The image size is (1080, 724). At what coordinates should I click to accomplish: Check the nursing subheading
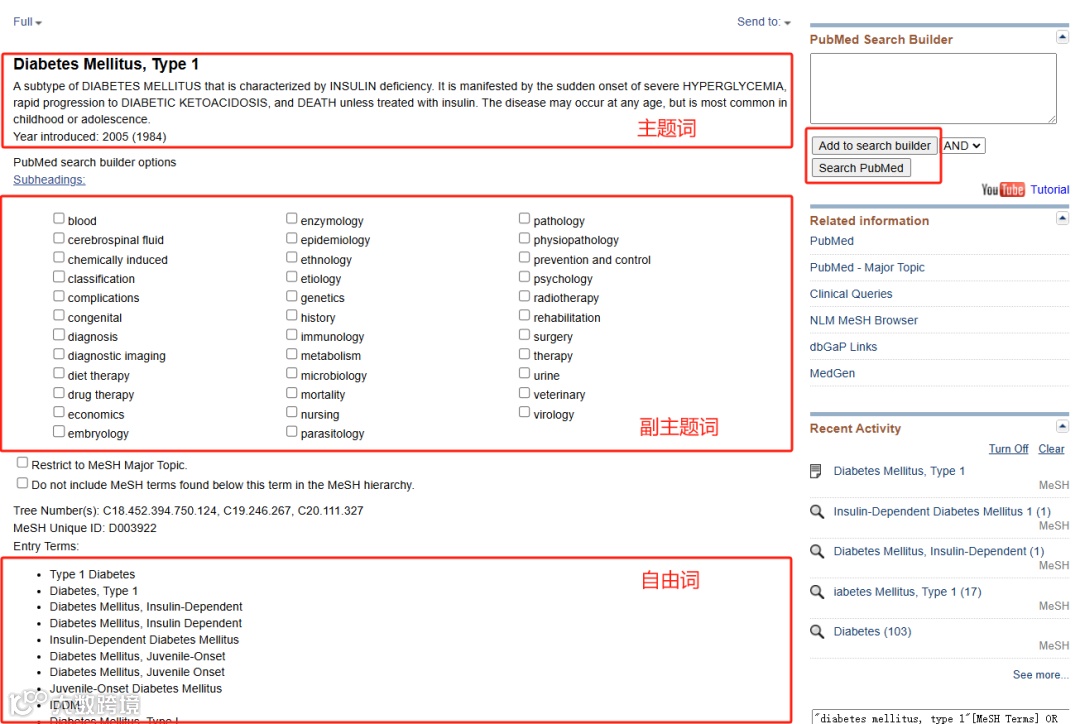(x=291, y=412)
